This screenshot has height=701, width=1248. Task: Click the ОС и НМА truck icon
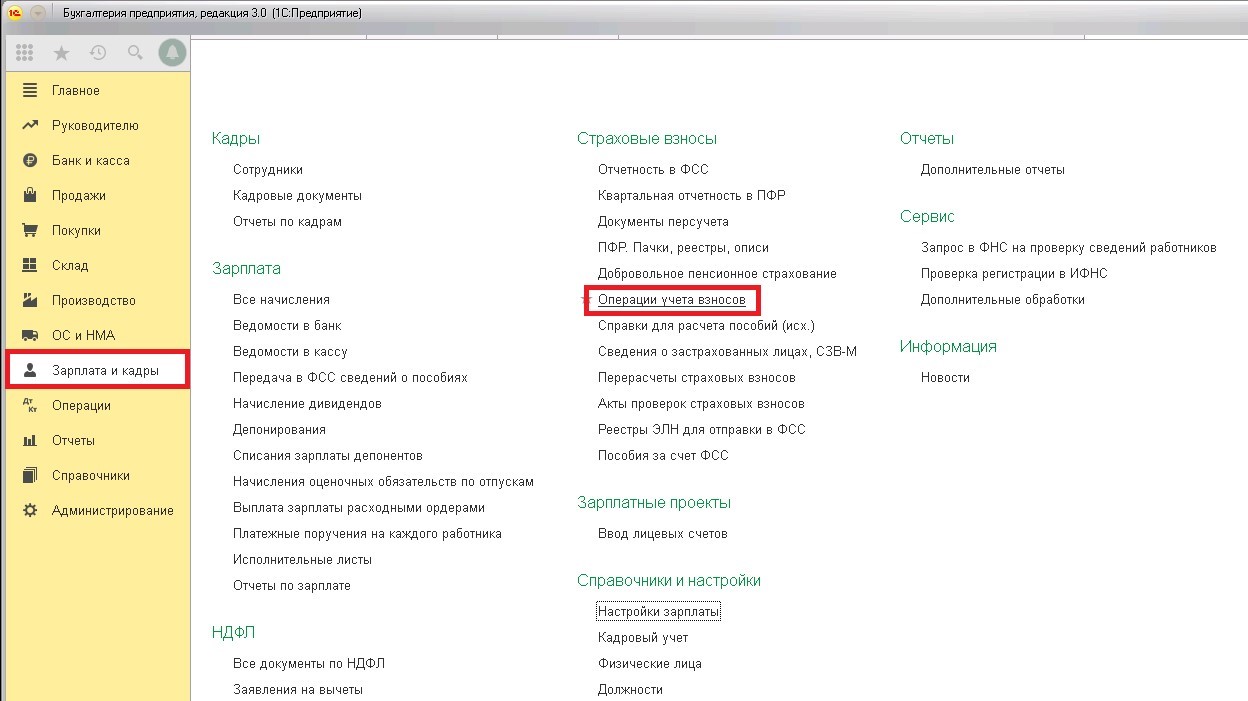coord(30,336)
